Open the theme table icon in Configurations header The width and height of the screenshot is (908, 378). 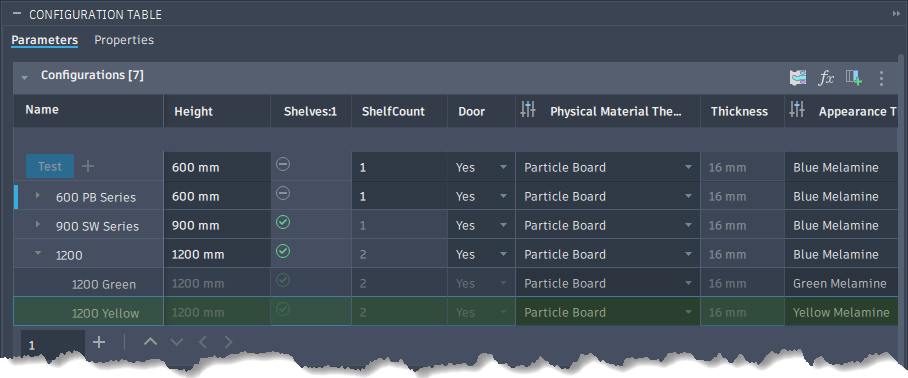tap(799, 78)
